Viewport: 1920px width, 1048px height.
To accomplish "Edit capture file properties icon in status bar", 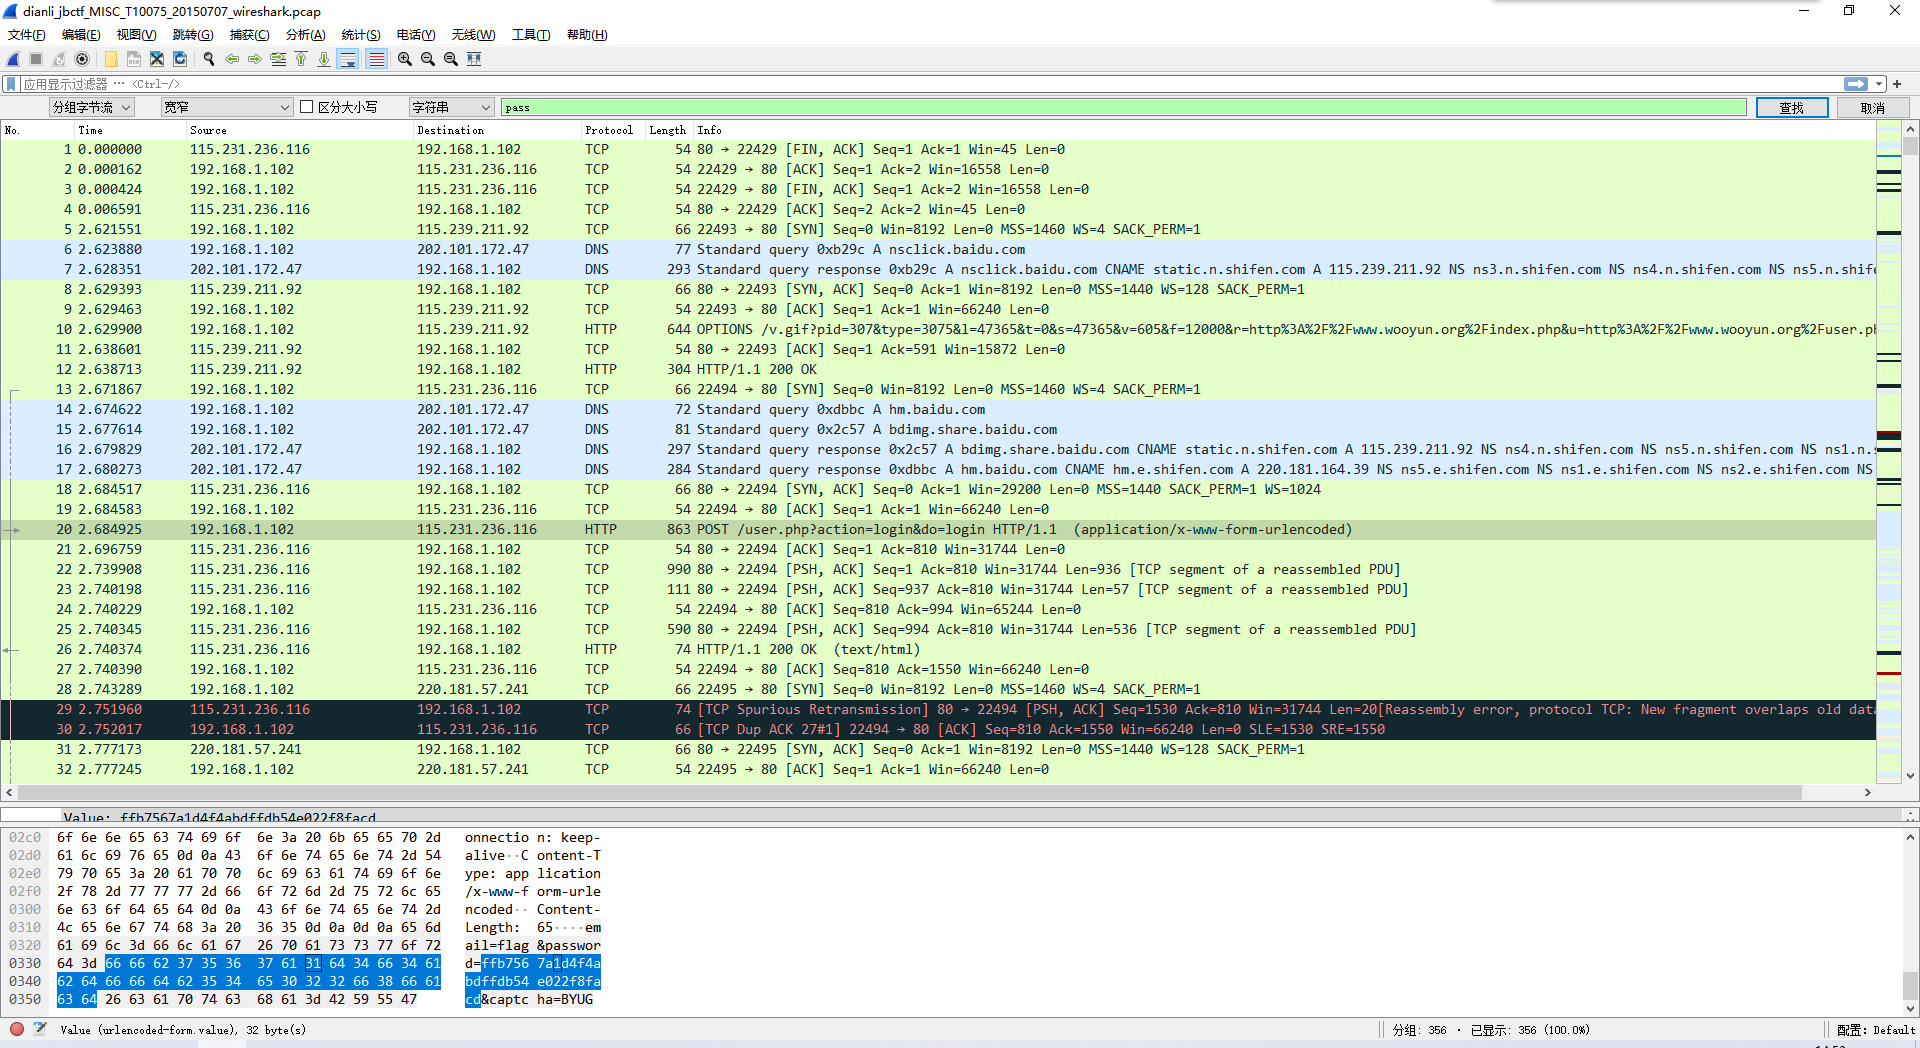I will click(40, 1029).
